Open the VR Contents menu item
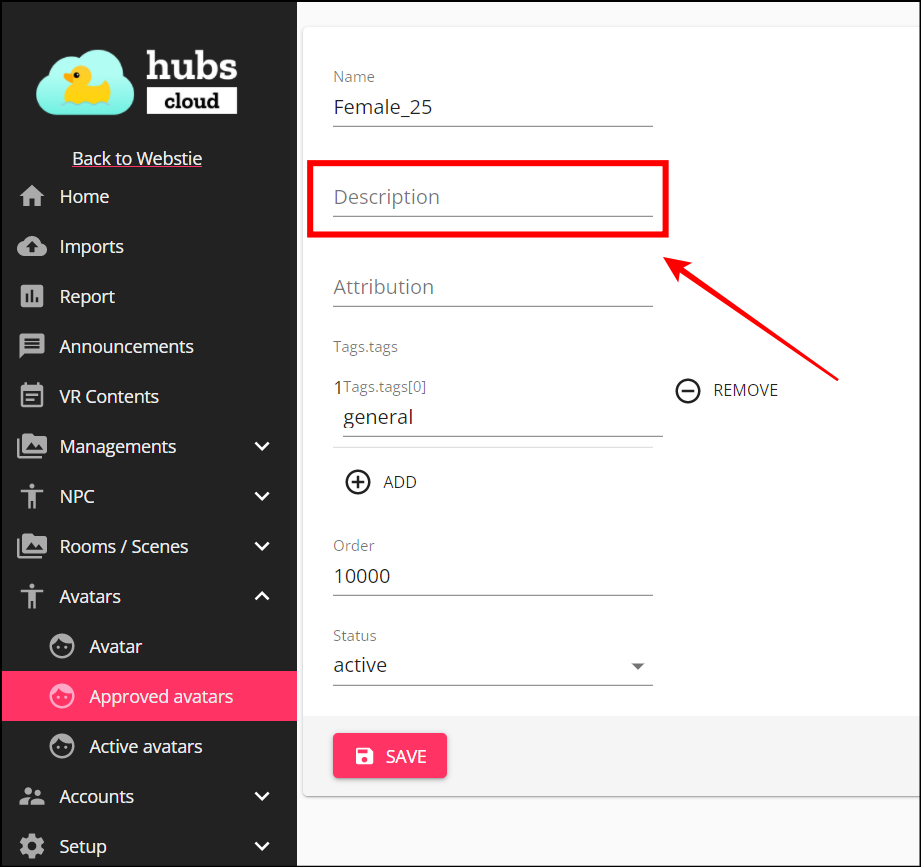921x867 pixels. pos(149,396)
